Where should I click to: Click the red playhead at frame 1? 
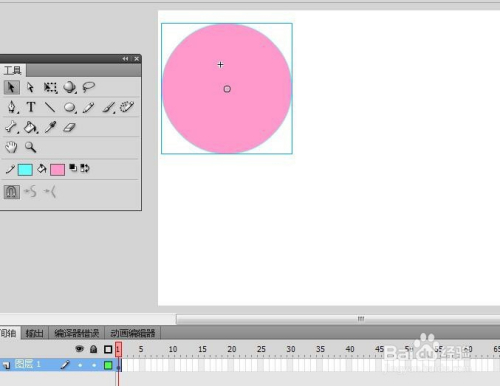click(x=118, y=349)
